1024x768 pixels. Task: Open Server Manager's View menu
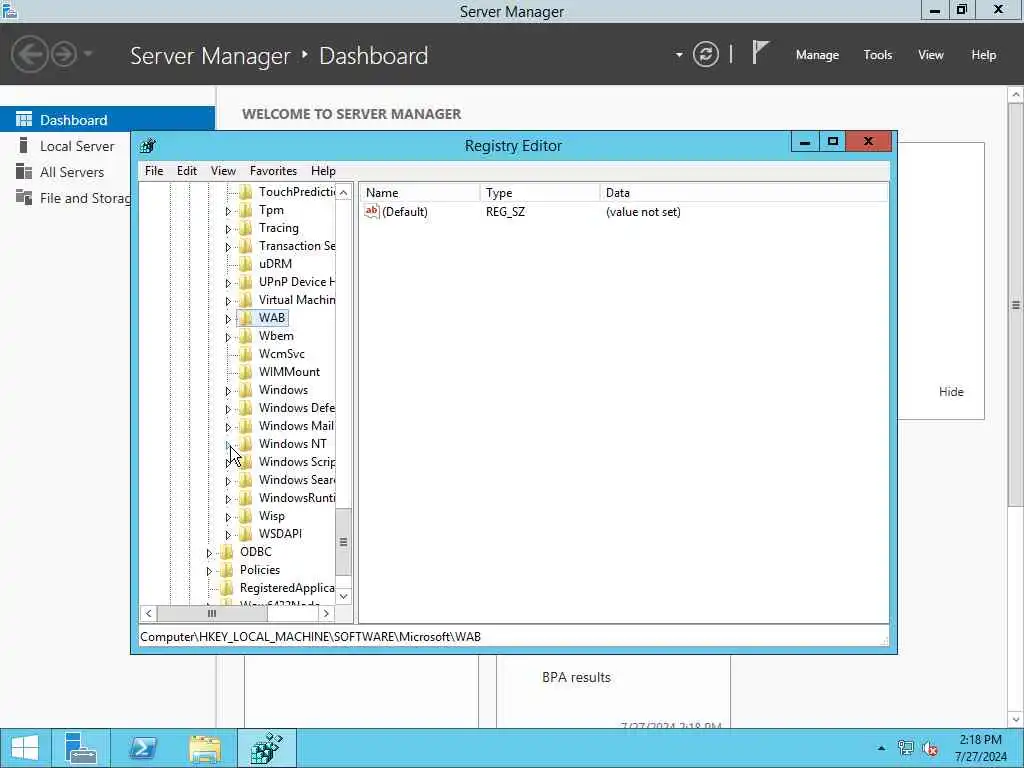[931, 55]
